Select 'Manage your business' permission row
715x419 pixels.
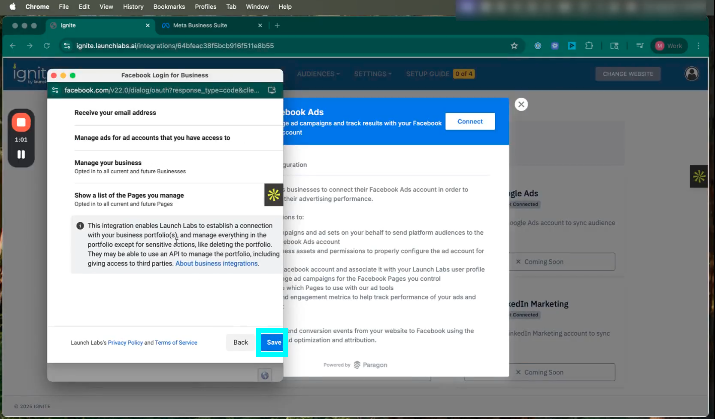pos(178,166)
